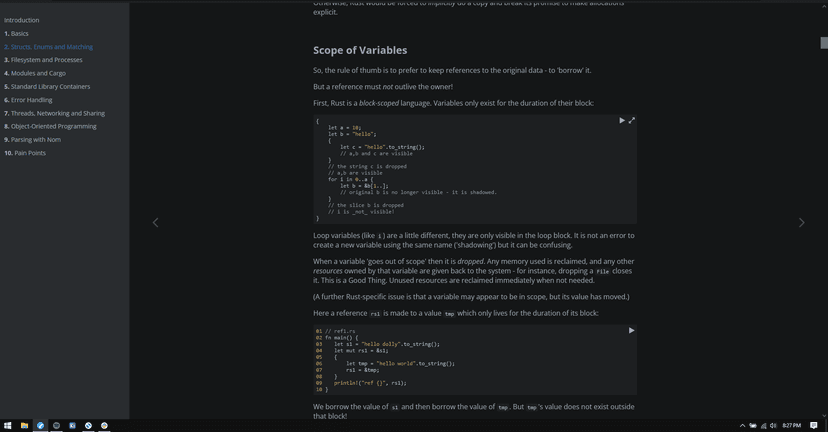Click the volume icon in the system tray
This screenshot has height=432, width=828.
coord(773,425)
